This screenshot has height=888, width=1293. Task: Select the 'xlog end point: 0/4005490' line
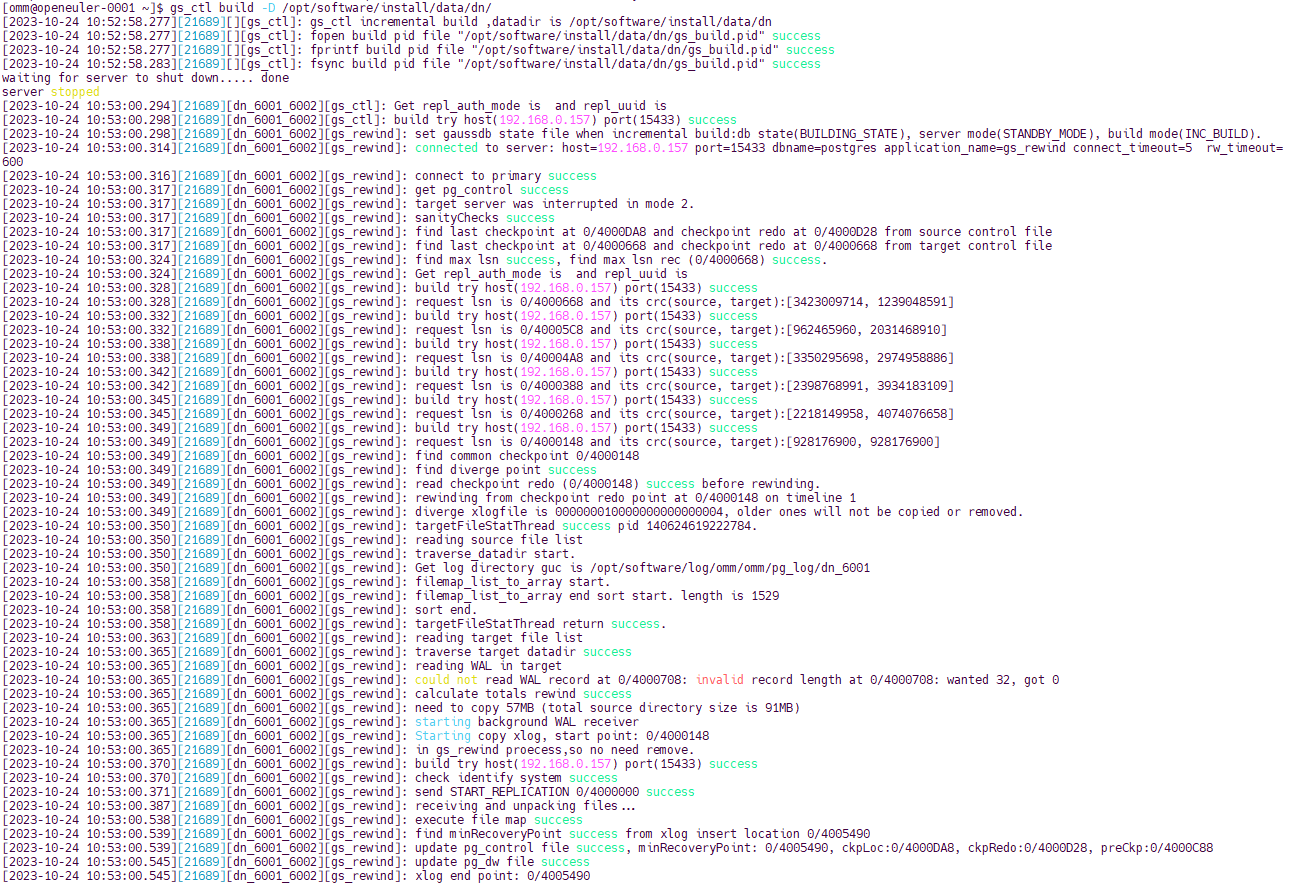[x=296, y=875]
